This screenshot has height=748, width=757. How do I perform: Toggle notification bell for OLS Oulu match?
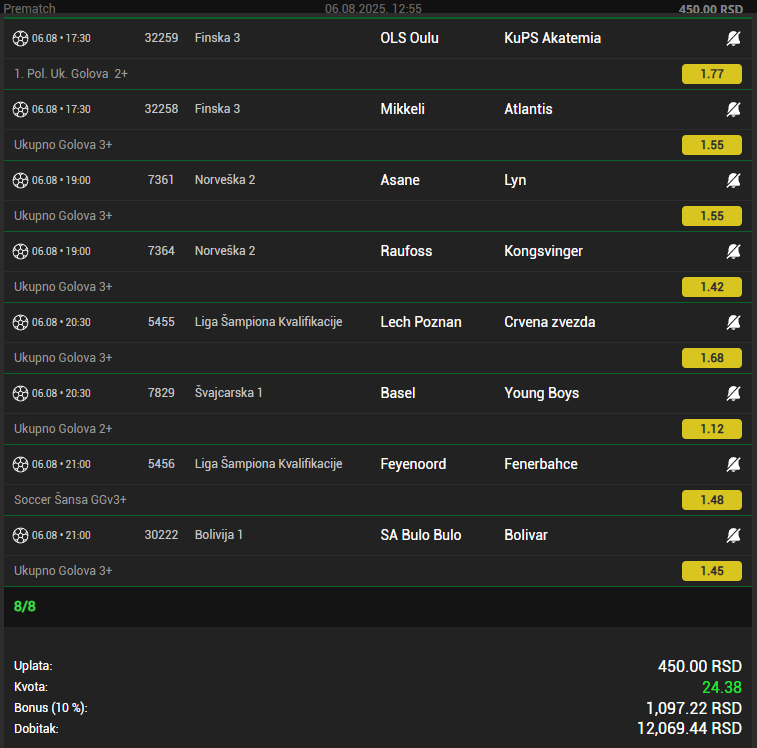733,38
